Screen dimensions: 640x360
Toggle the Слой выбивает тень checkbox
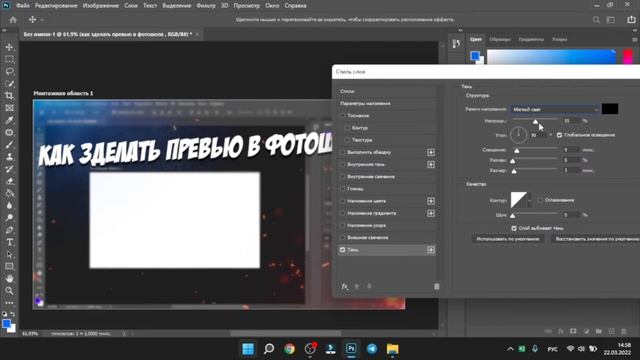(x=514, y=229)
